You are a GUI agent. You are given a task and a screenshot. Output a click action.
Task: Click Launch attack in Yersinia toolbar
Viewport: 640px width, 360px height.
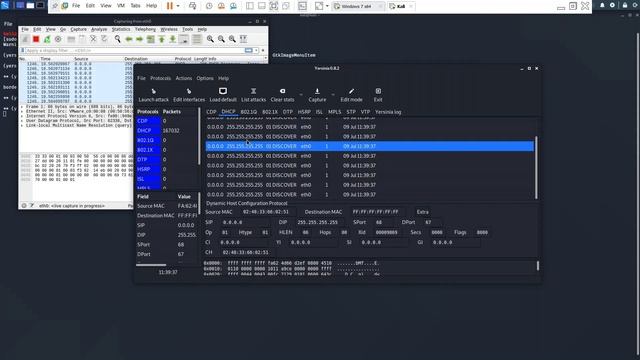point(153,95)
